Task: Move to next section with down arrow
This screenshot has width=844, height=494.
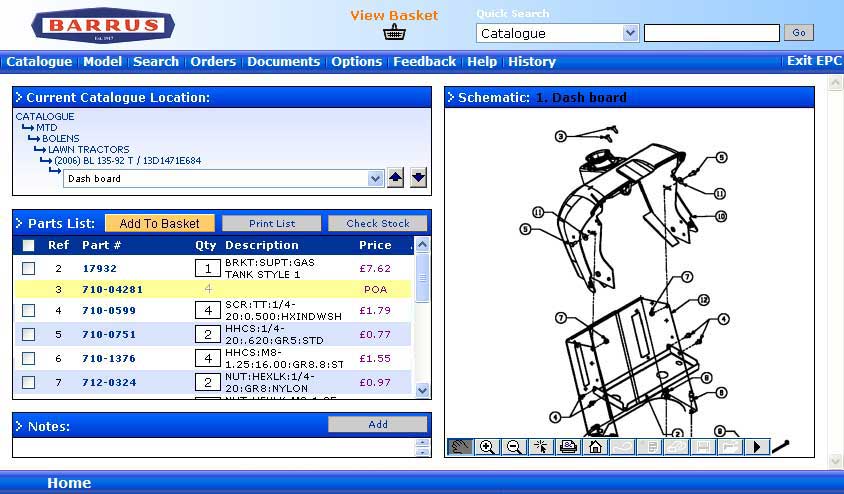Action: click(418, 178)
